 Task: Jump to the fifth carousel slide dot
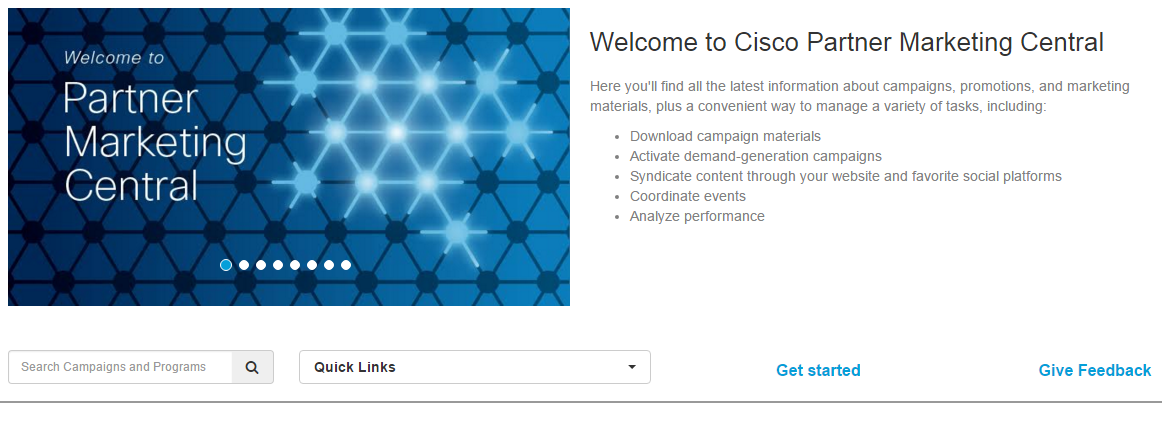pyautogui.click(x=294, y=265)
